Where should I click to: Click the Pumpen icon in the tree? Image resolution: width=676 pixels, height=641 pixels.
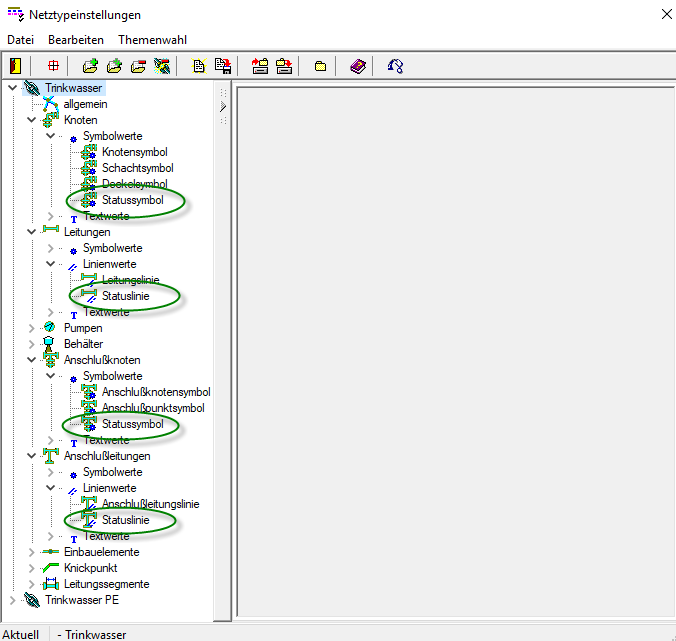tap(50, 328)
